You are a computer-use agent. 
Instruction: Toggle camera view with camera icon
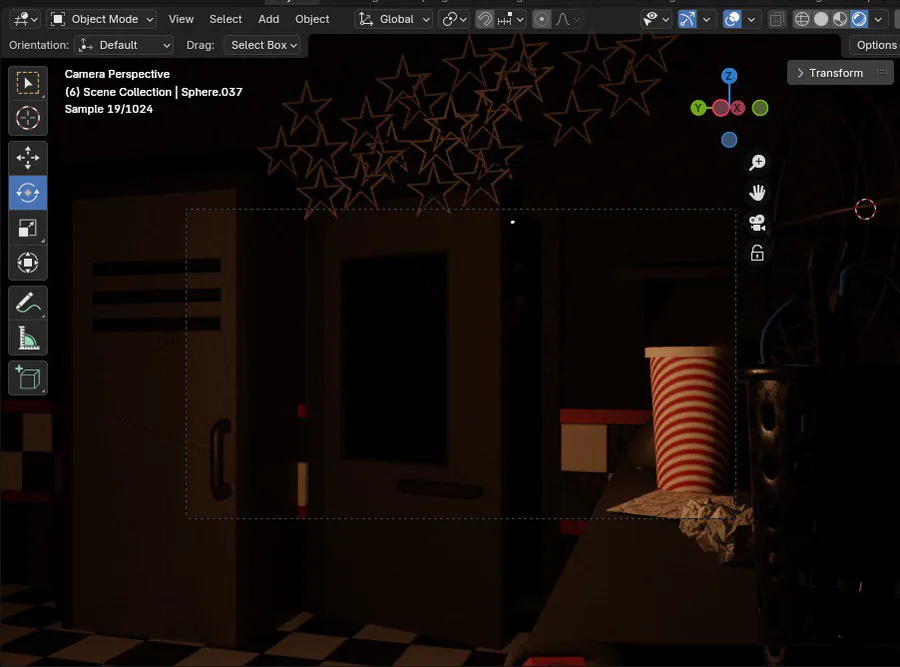pyautogui.click(x=757, y=223)
